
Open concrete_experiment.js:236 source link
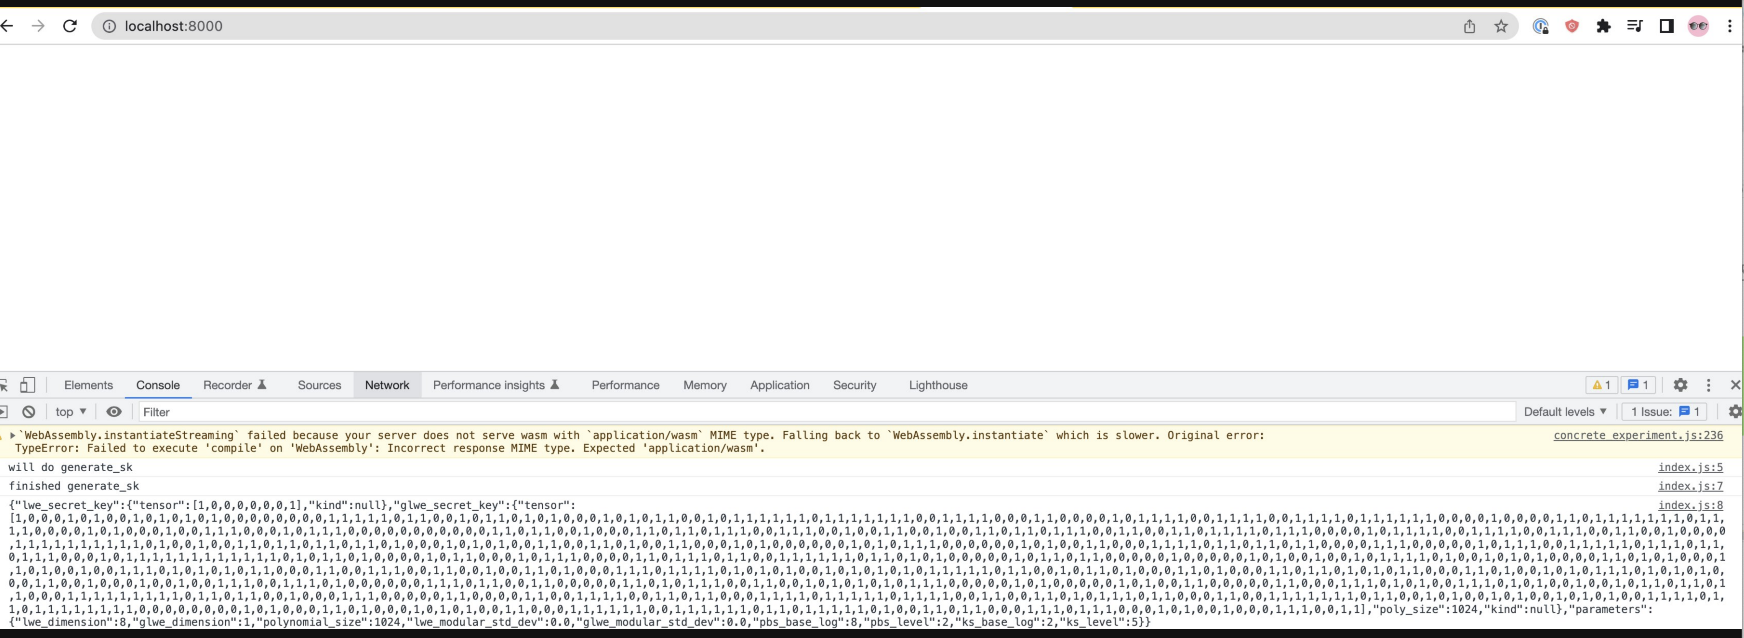click(x=1638, y=436)
